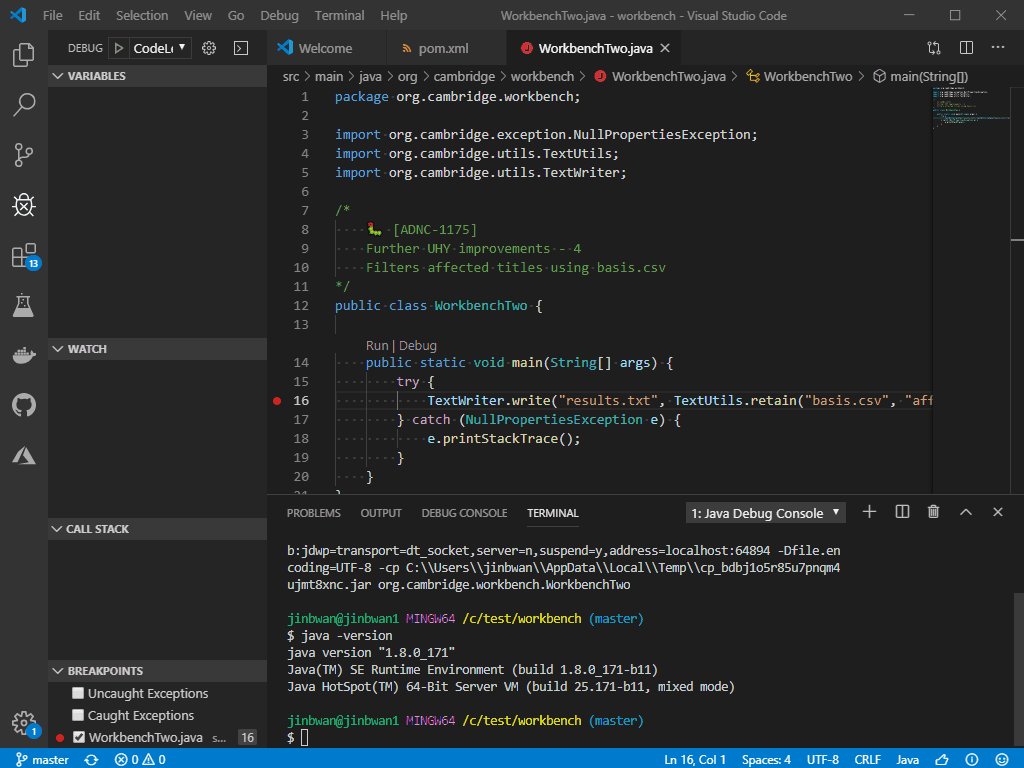Open the Test beaker icon
The height and width of the screenshot is (768, 1024).
click(22, 305)
